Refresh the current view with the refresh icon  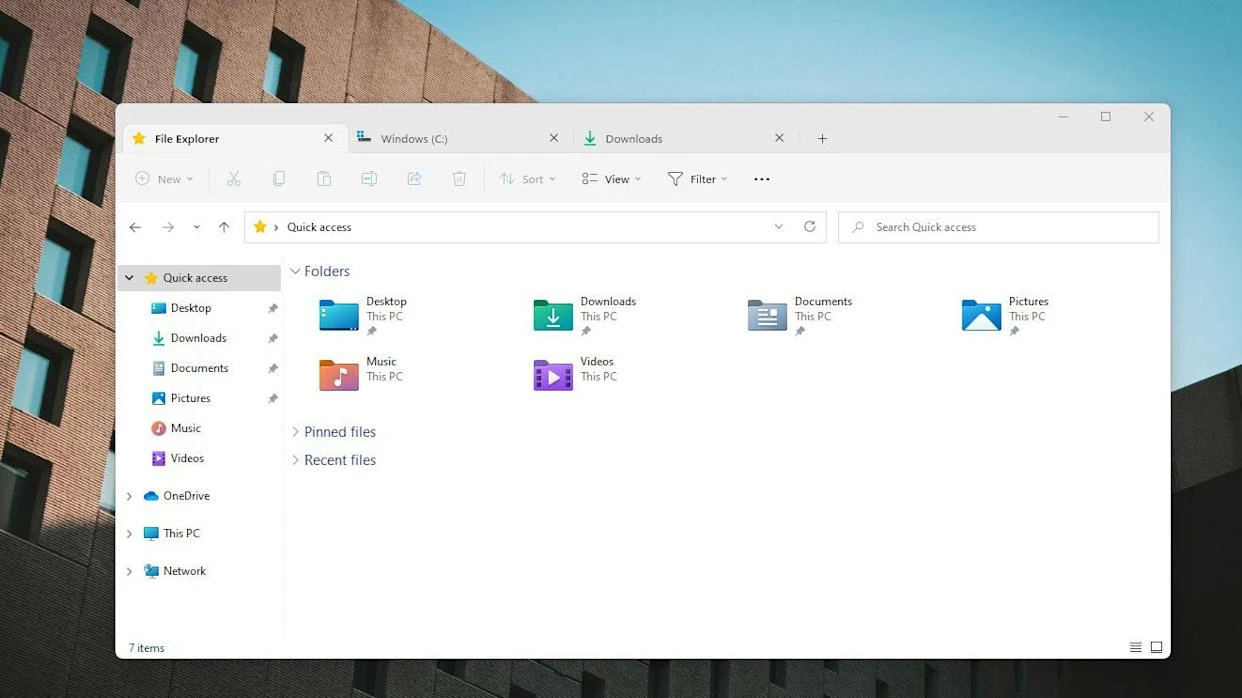tap(810, 227)
